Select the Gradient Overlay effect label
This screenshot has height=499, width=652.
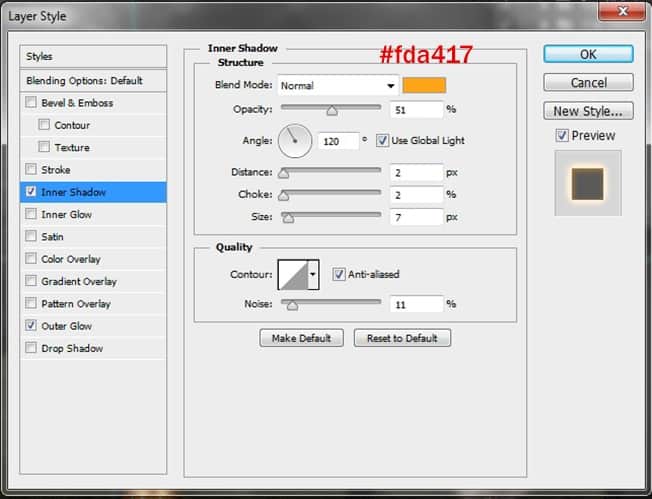tap(79, 282)
